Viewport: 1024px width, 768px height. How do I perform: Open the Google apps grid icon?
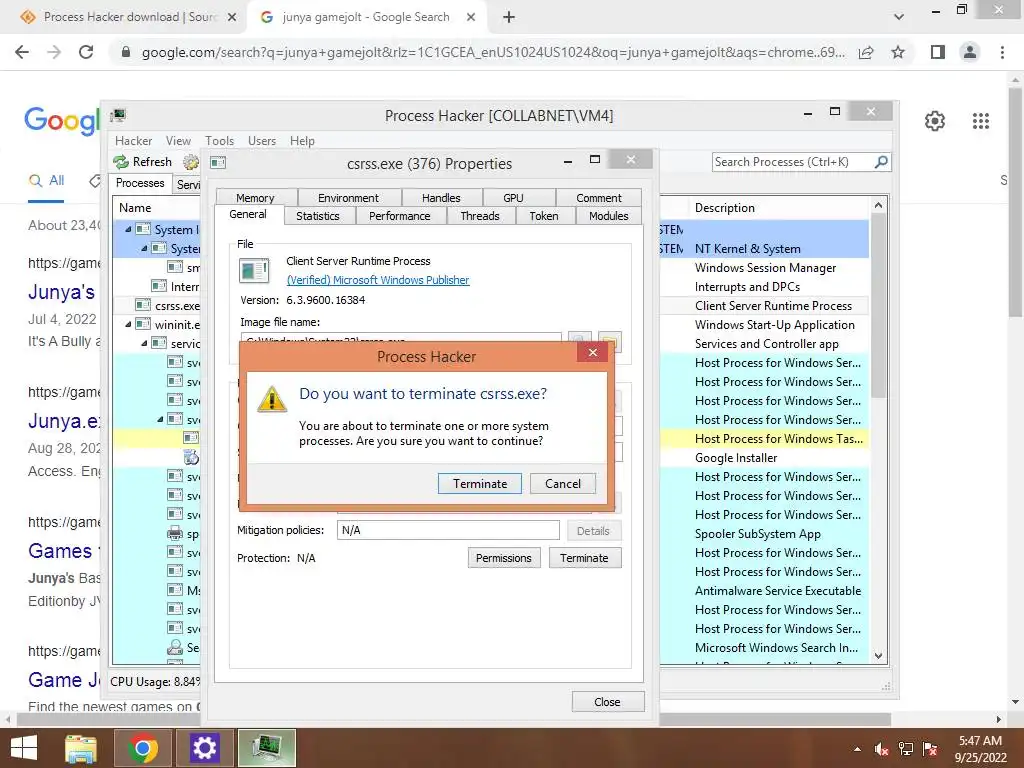point(980,121)
